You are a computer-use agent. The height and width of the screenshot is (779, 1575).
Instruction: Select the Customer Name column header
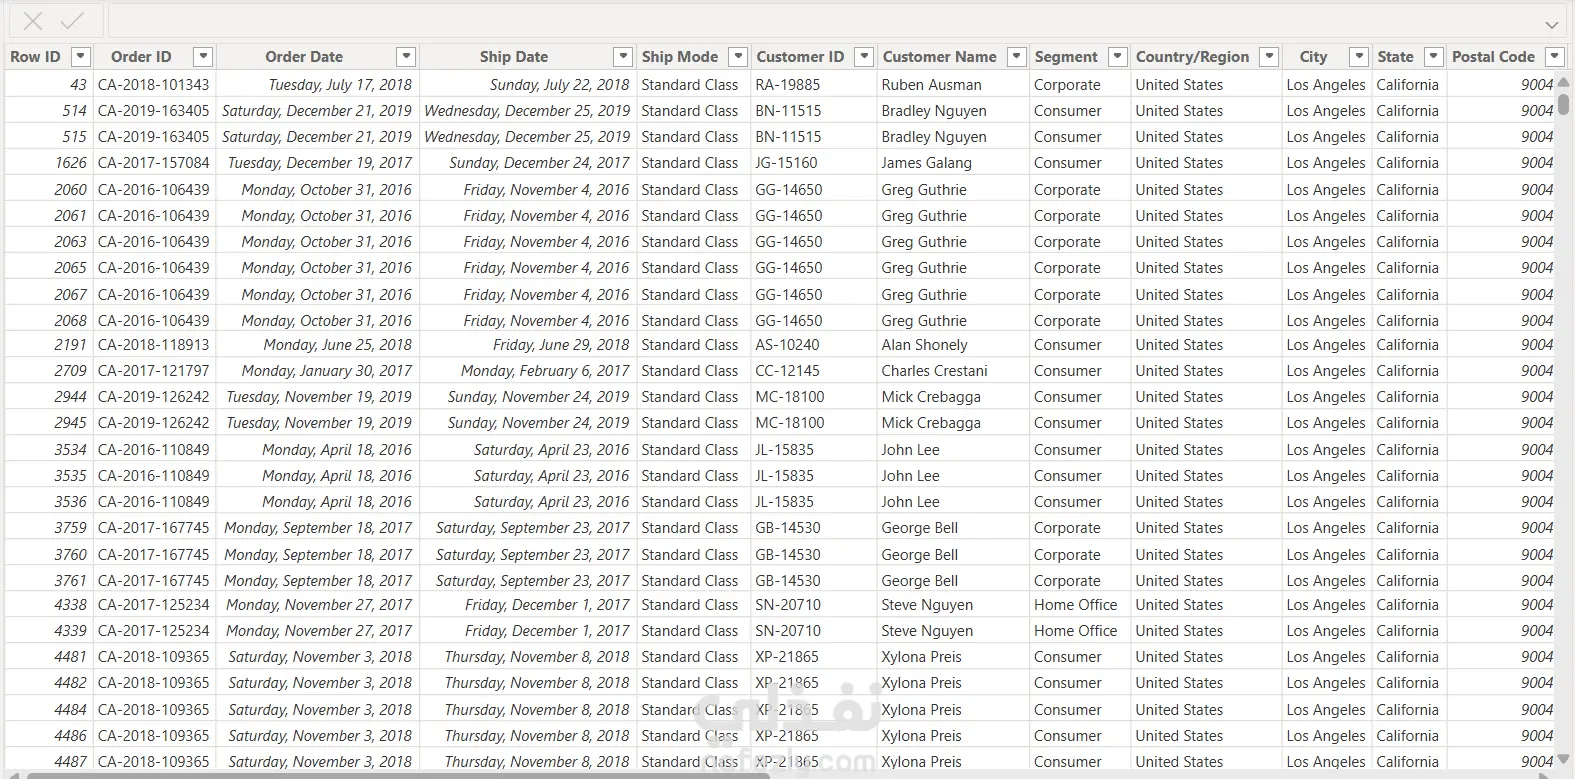point(939,57)
